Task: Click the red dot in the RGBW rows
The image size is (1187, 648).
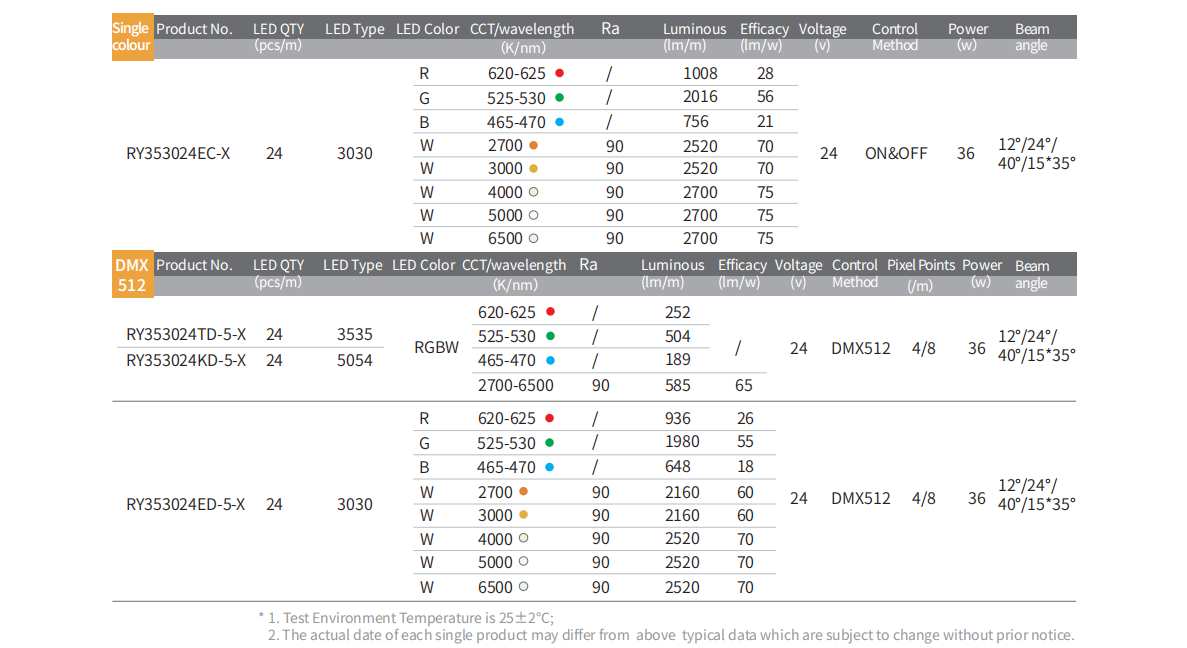Action: pos(549,312)
